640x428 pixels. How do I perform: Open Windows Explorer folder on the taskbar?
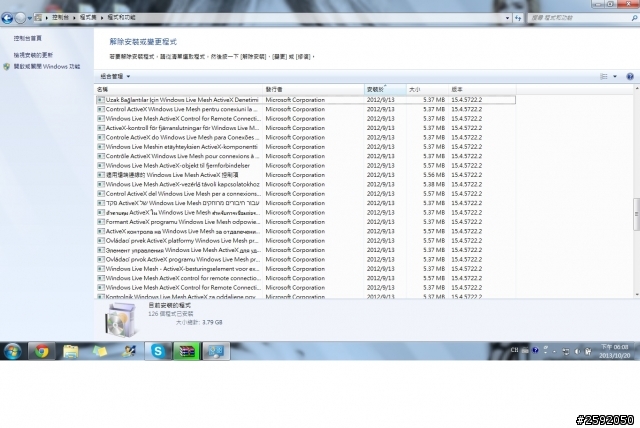pyautogui.click(x=71, y=351)
